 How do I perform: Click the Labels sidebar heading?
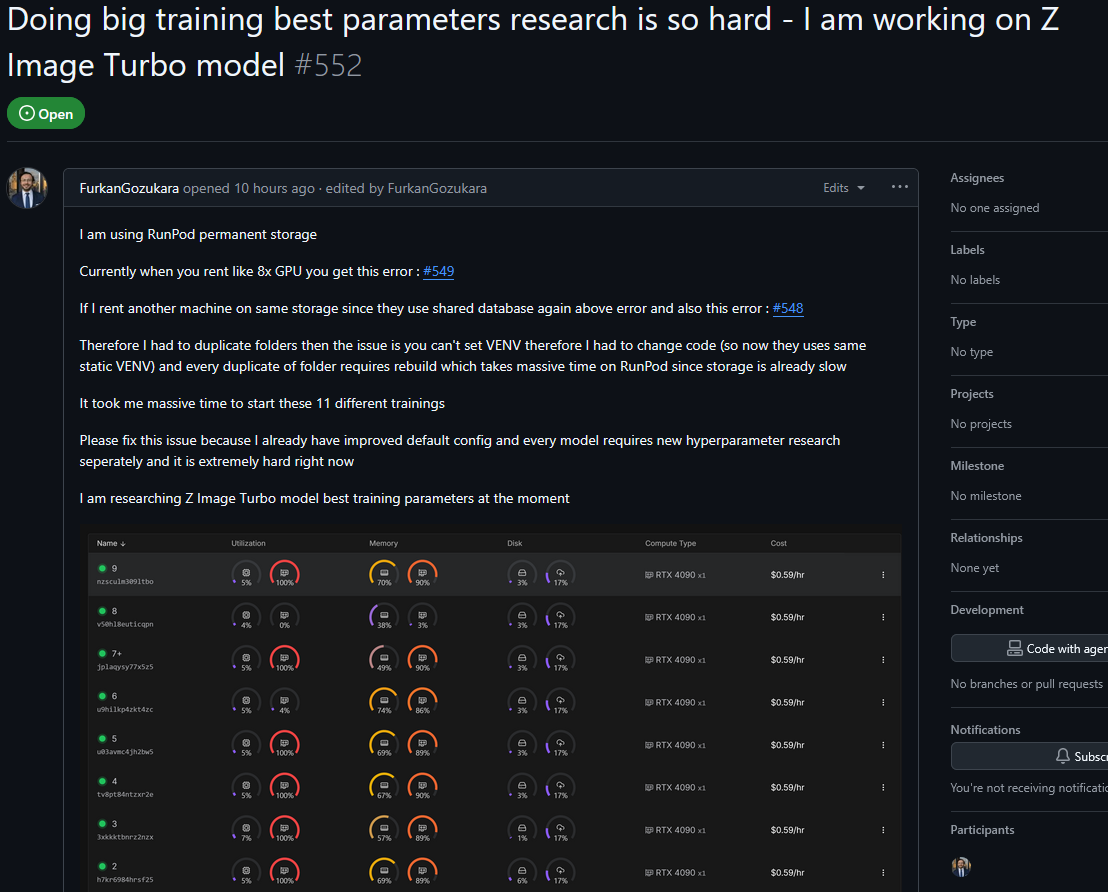tap(967, 250)
